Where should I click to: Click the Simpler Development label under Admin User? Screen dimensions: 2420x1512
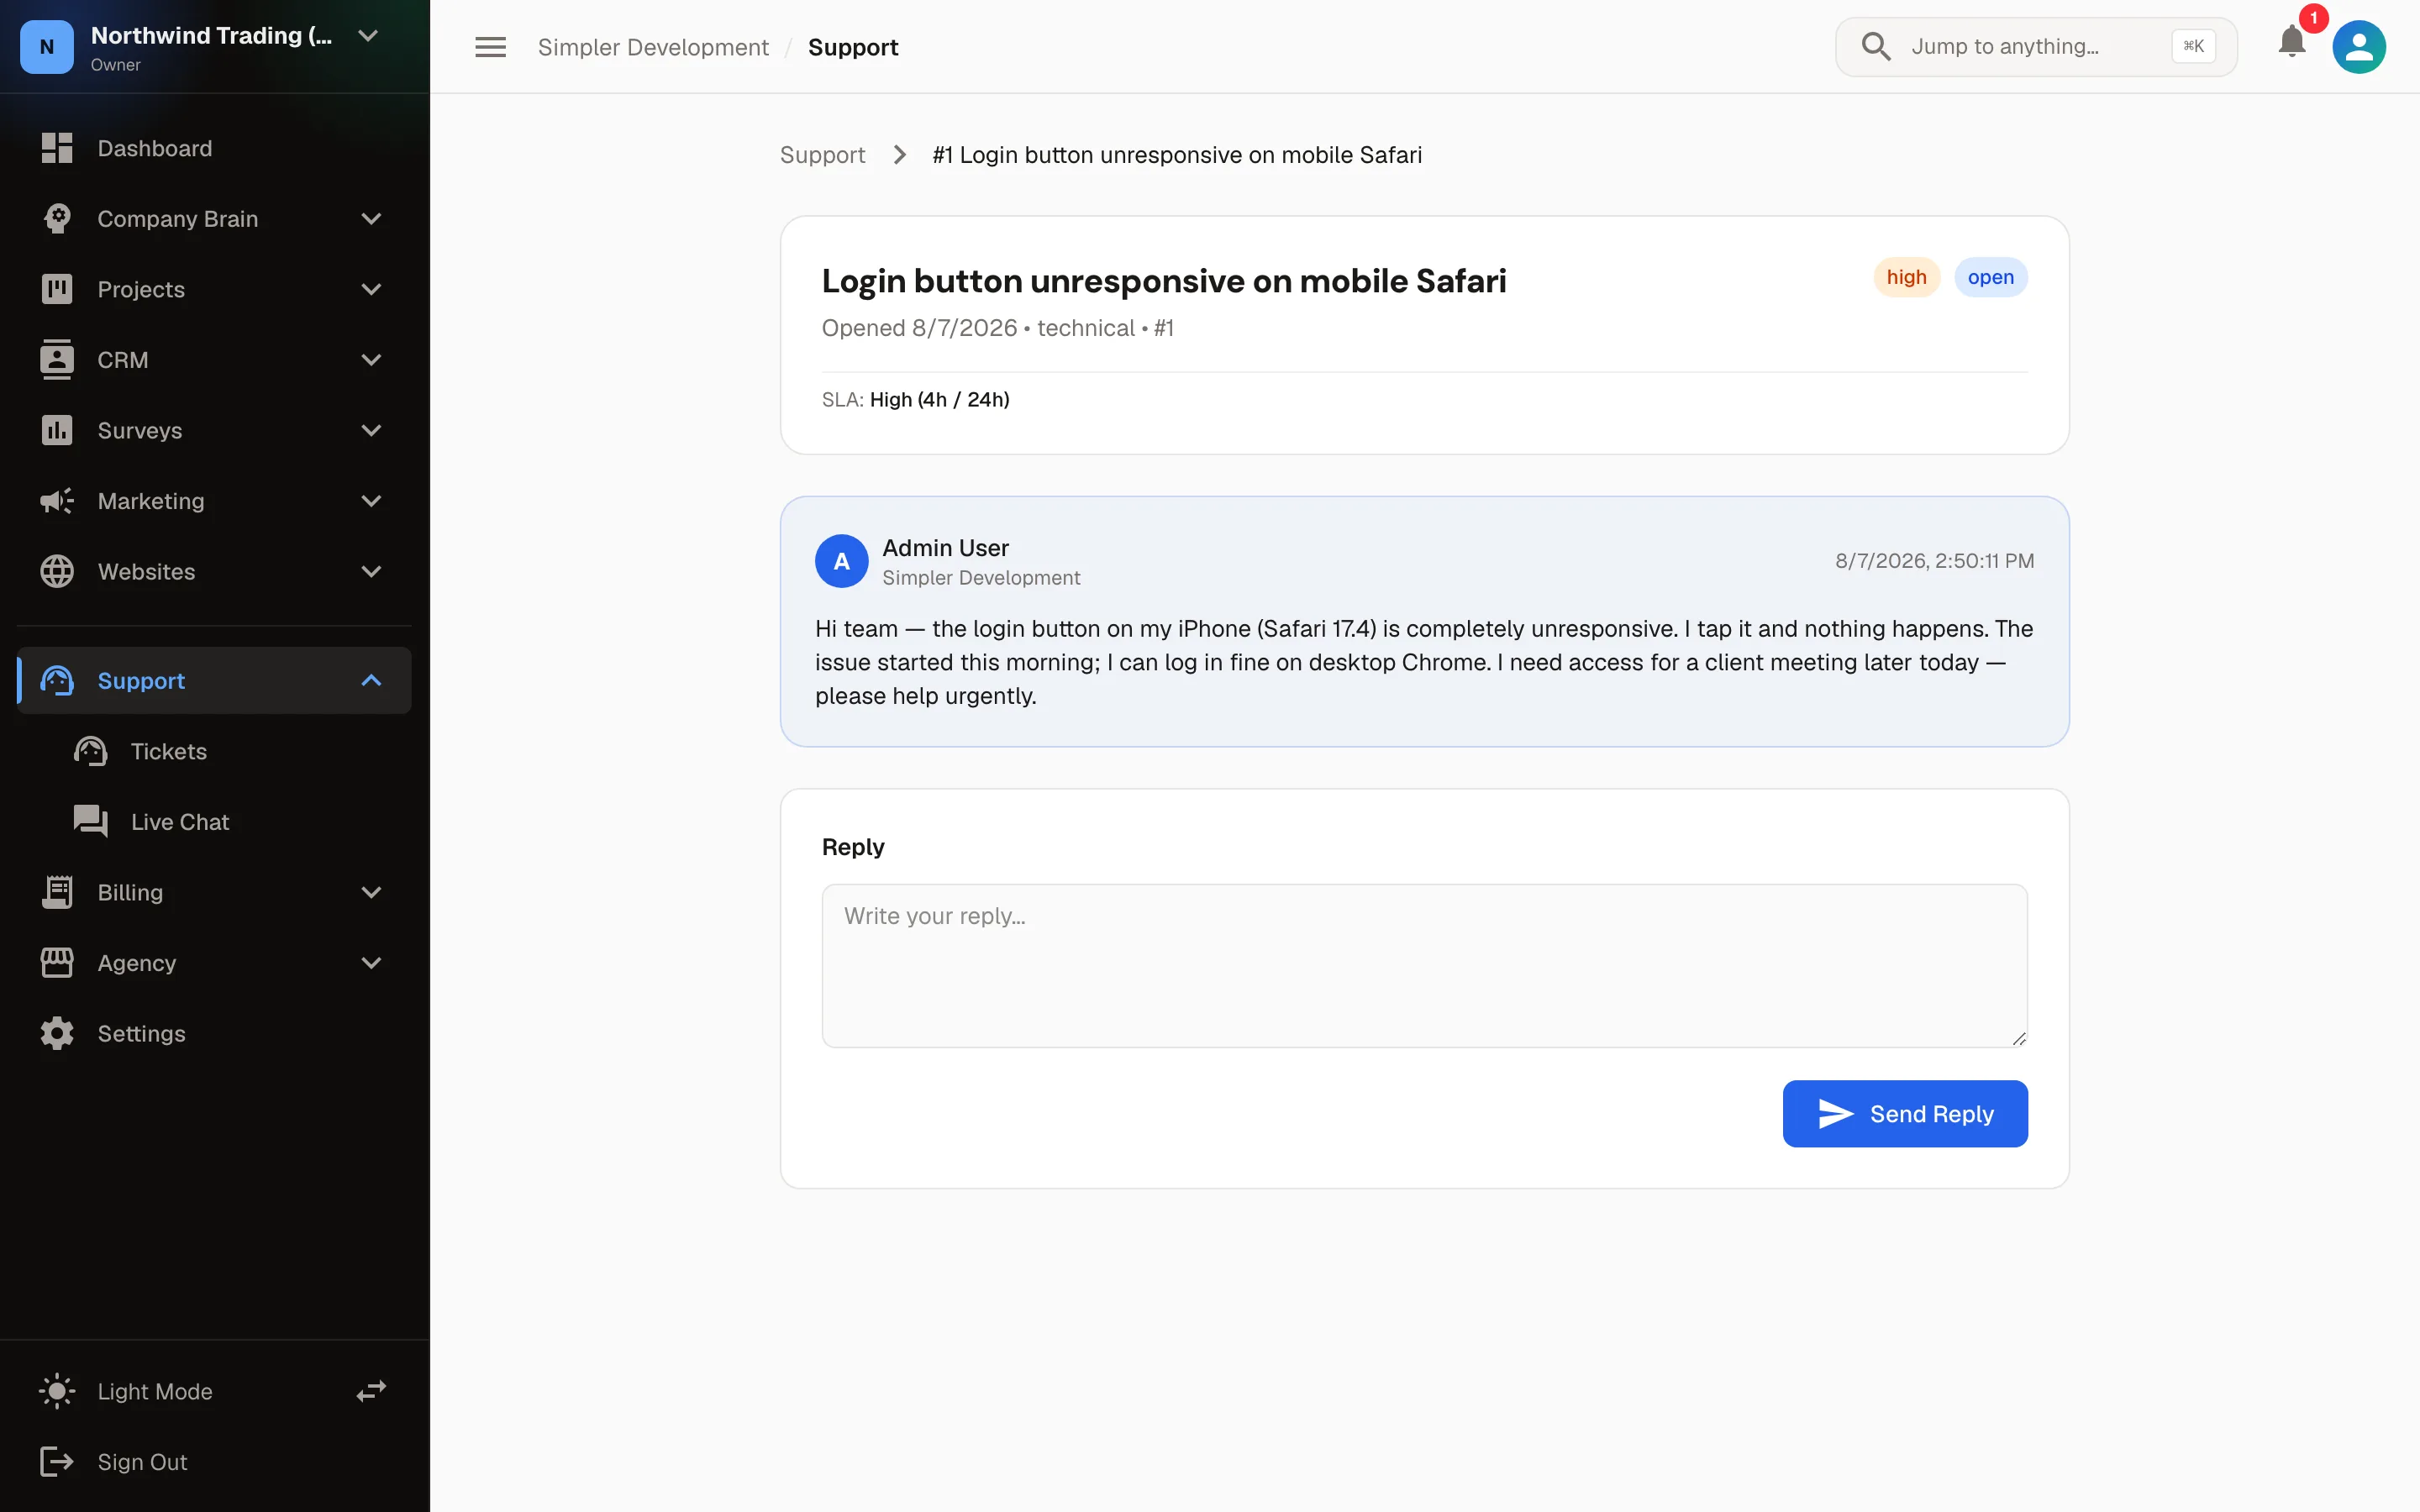981,578
